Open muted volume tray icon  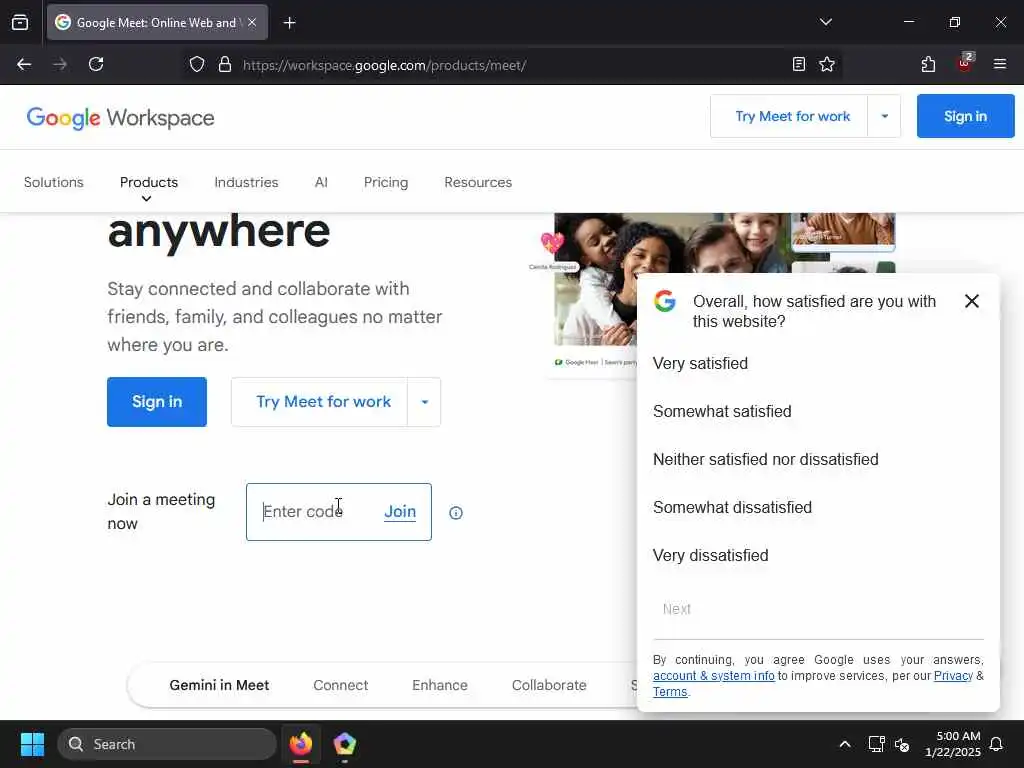point(902,744)
